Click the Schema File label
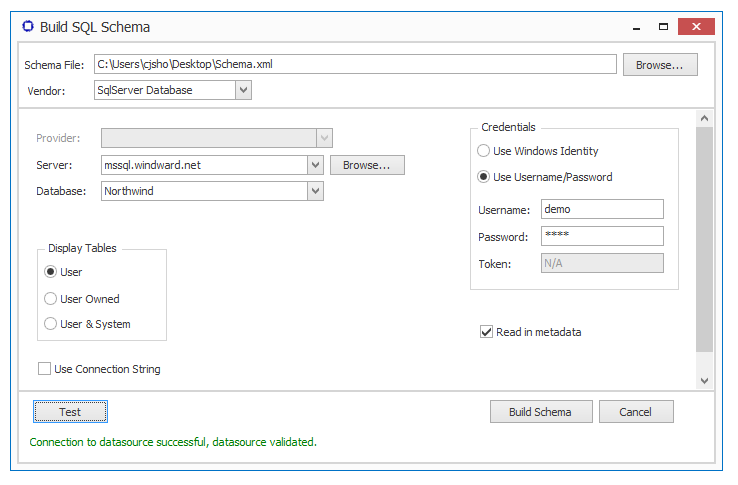 [x=54, y=65]
